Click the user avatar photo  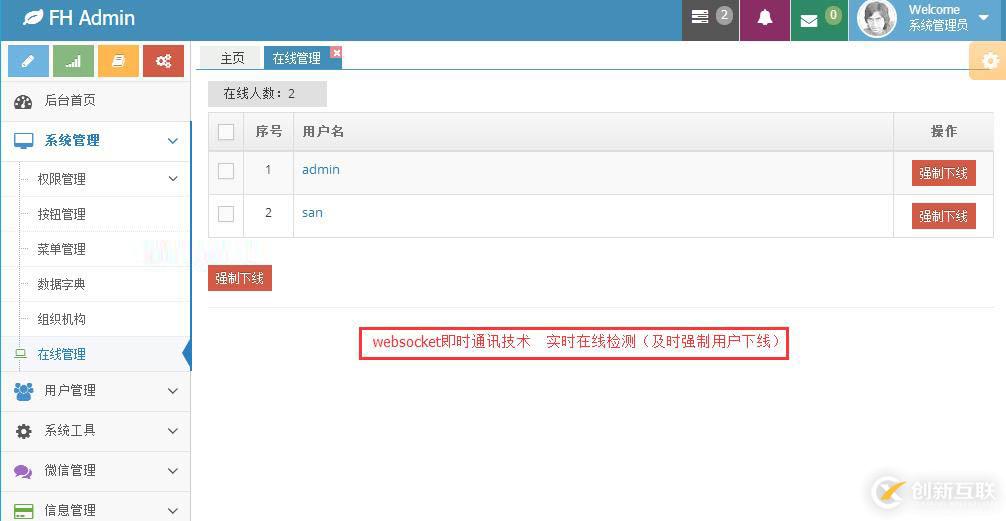876,19
